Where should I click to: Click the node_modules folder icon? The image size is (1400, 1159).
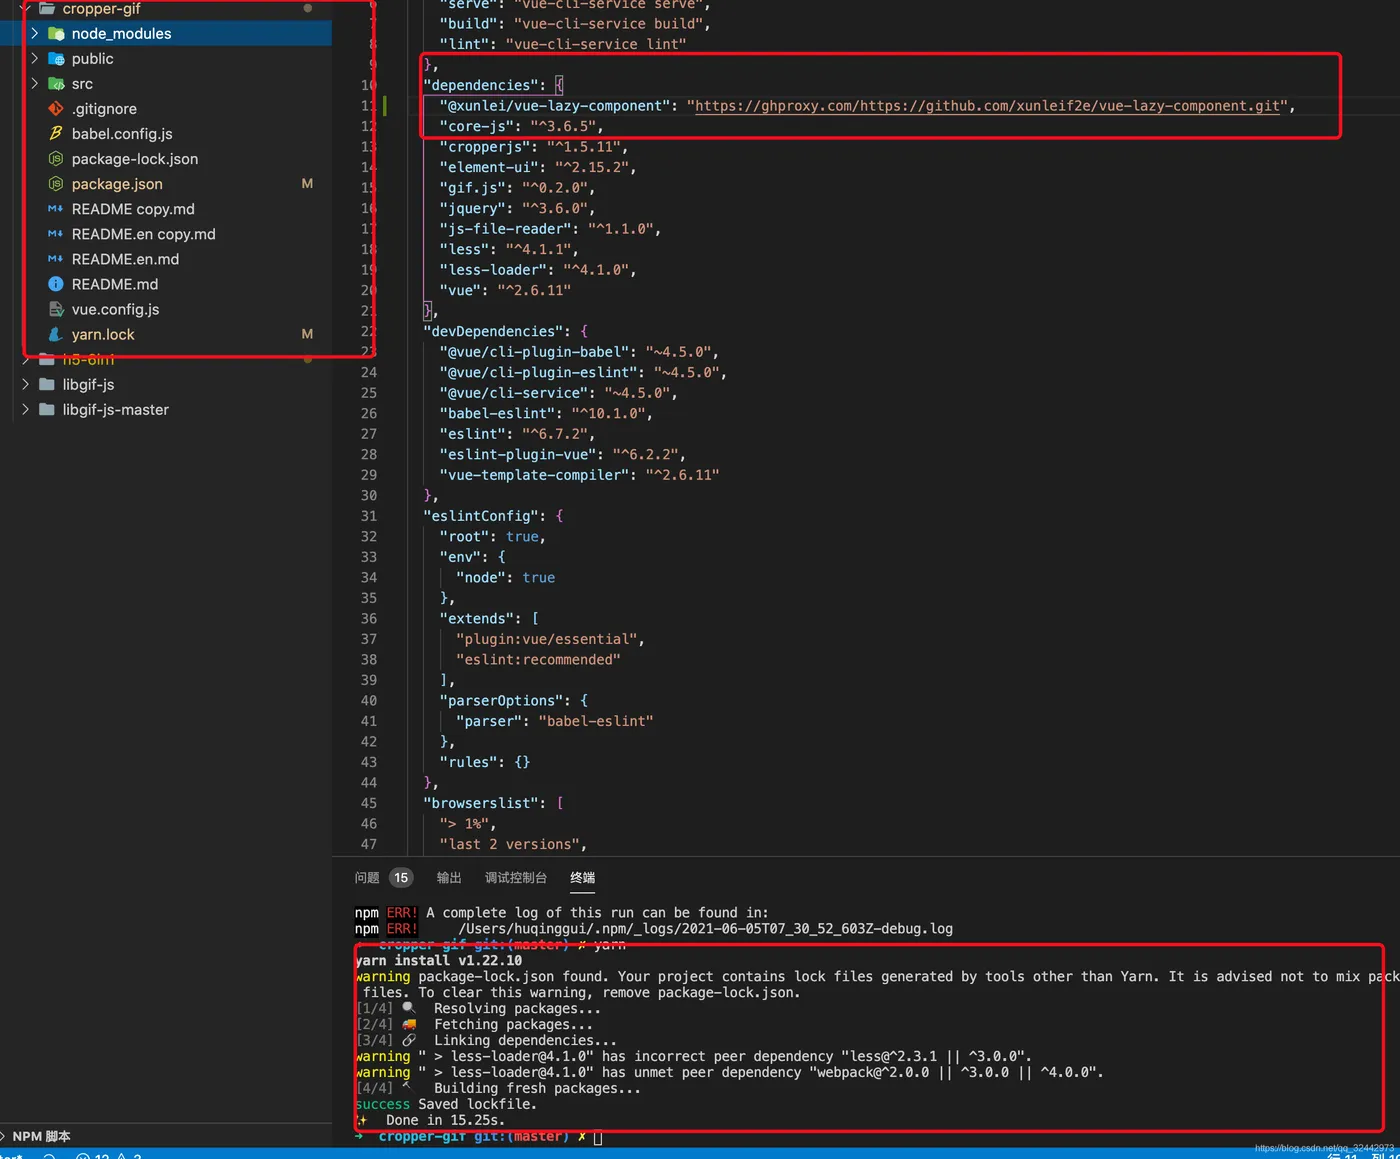(x=56, y=34)
